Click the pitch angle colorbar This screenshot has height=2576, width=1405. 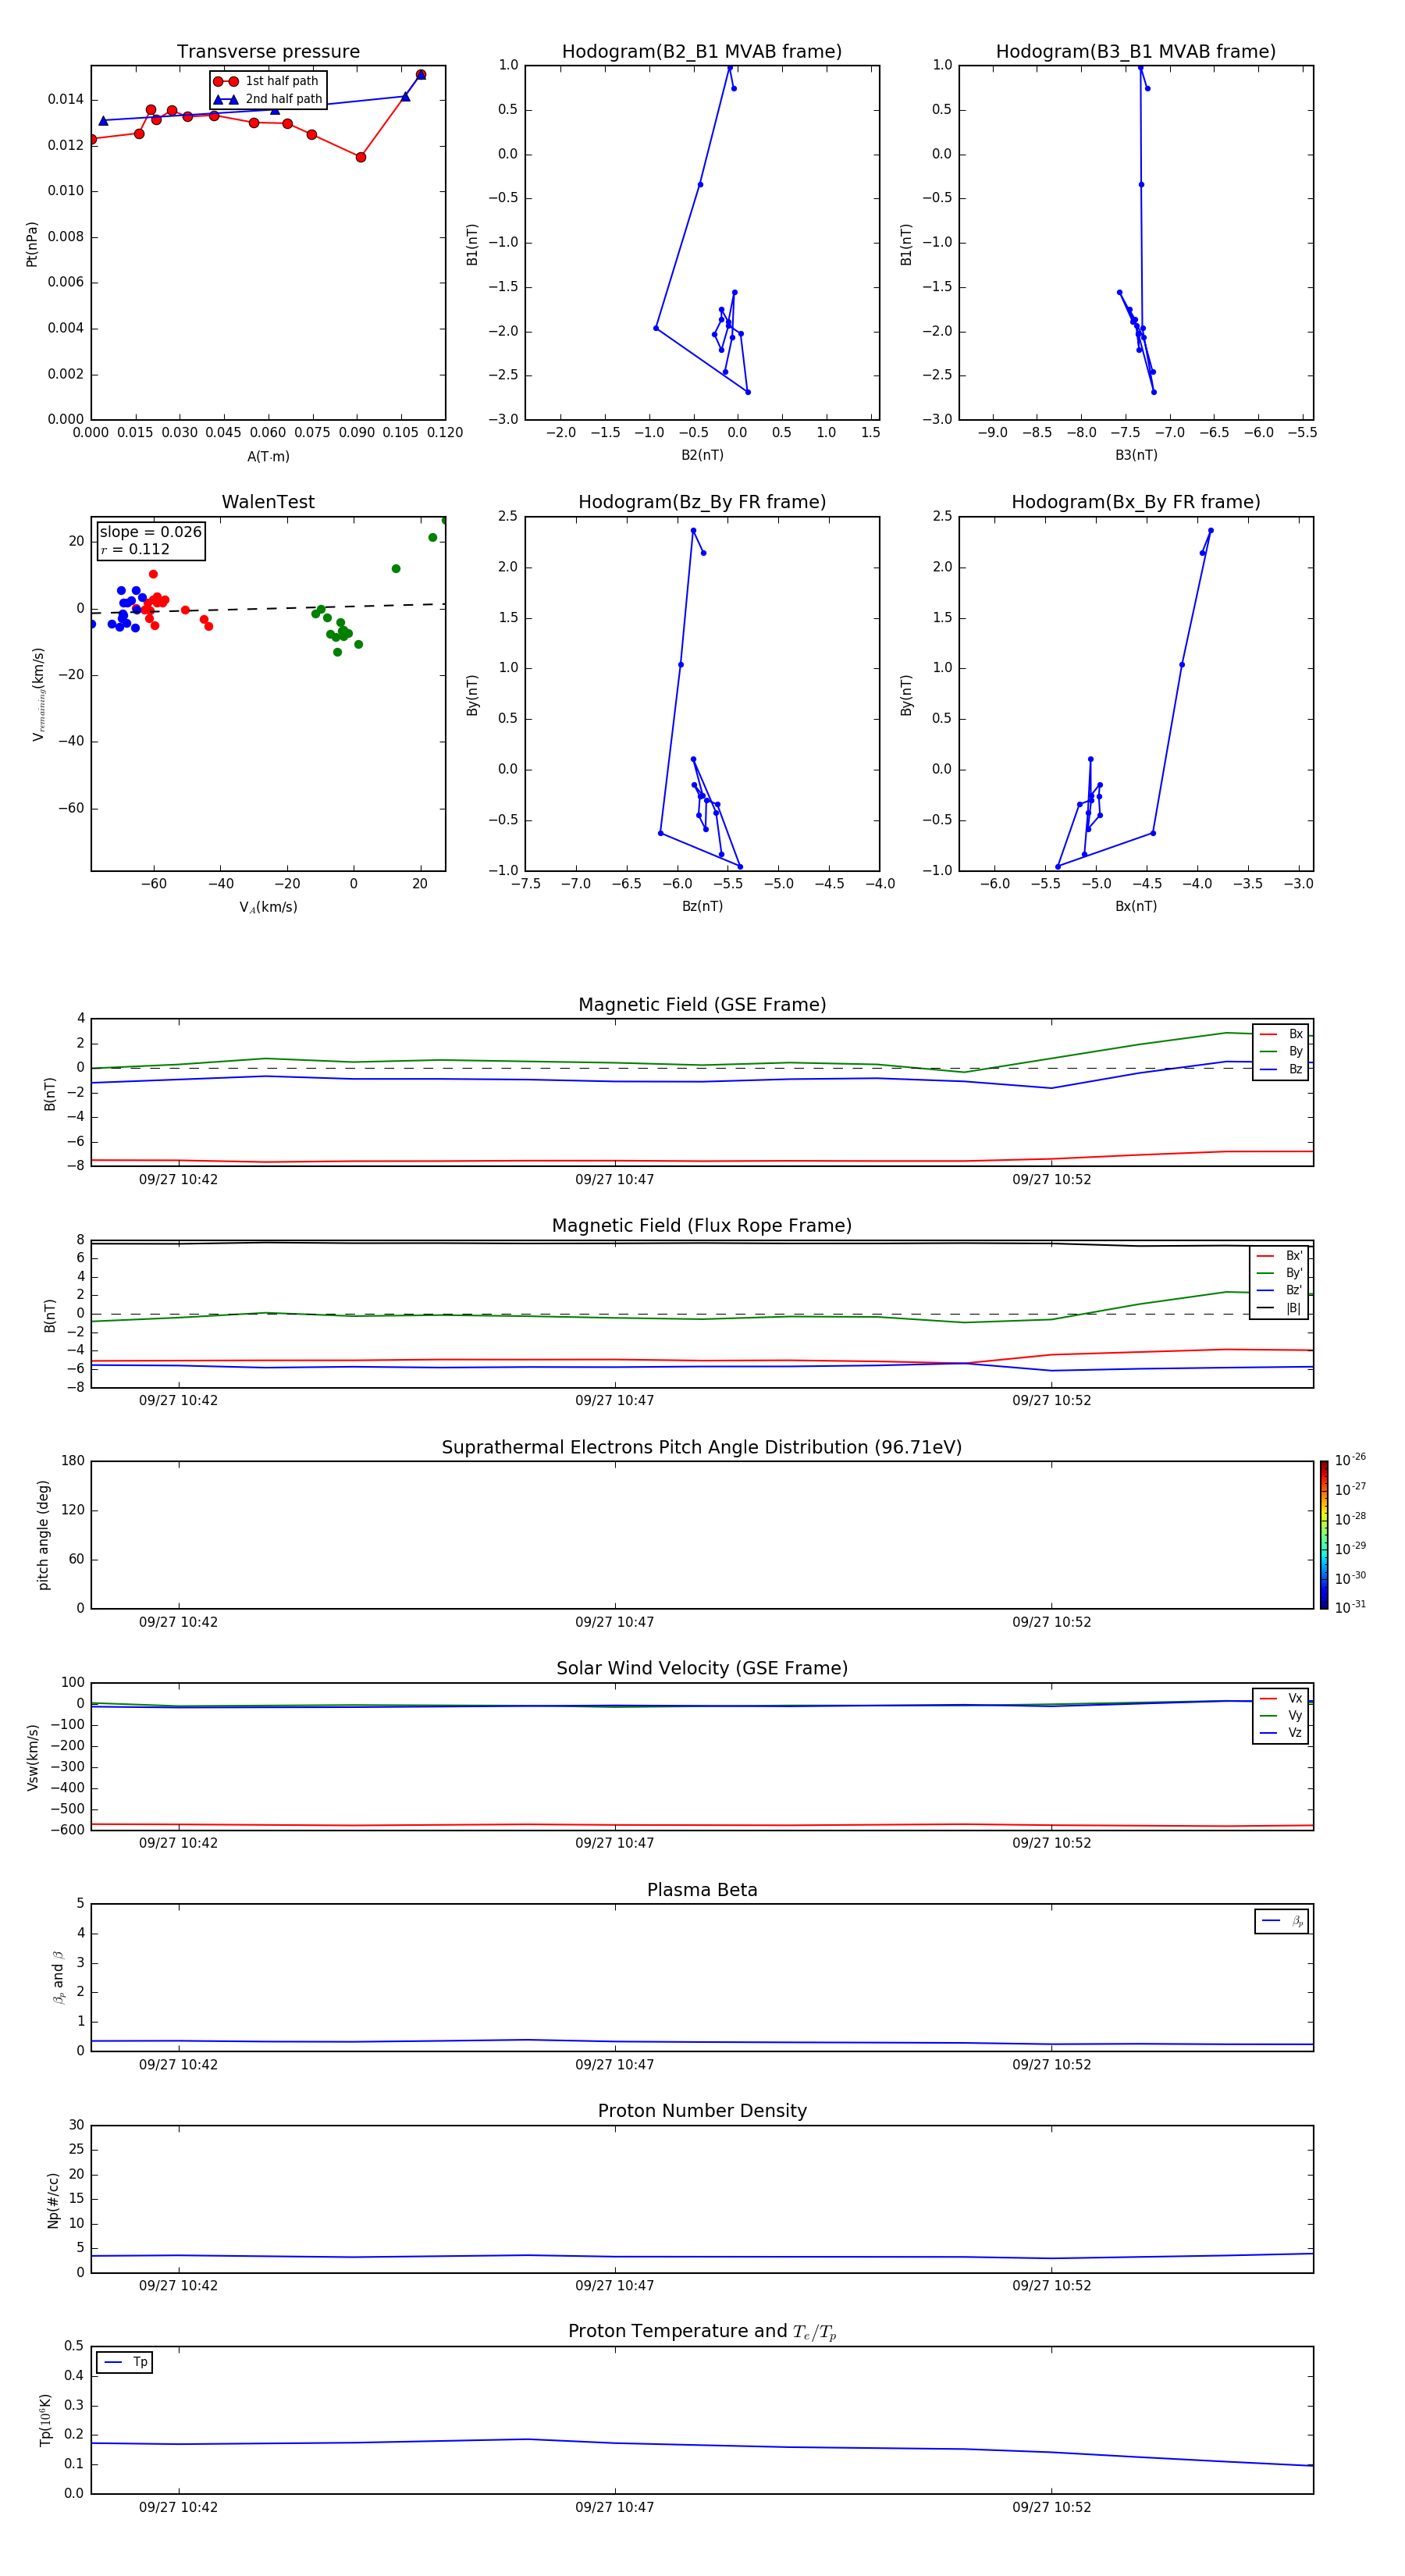point(1324,1535)
